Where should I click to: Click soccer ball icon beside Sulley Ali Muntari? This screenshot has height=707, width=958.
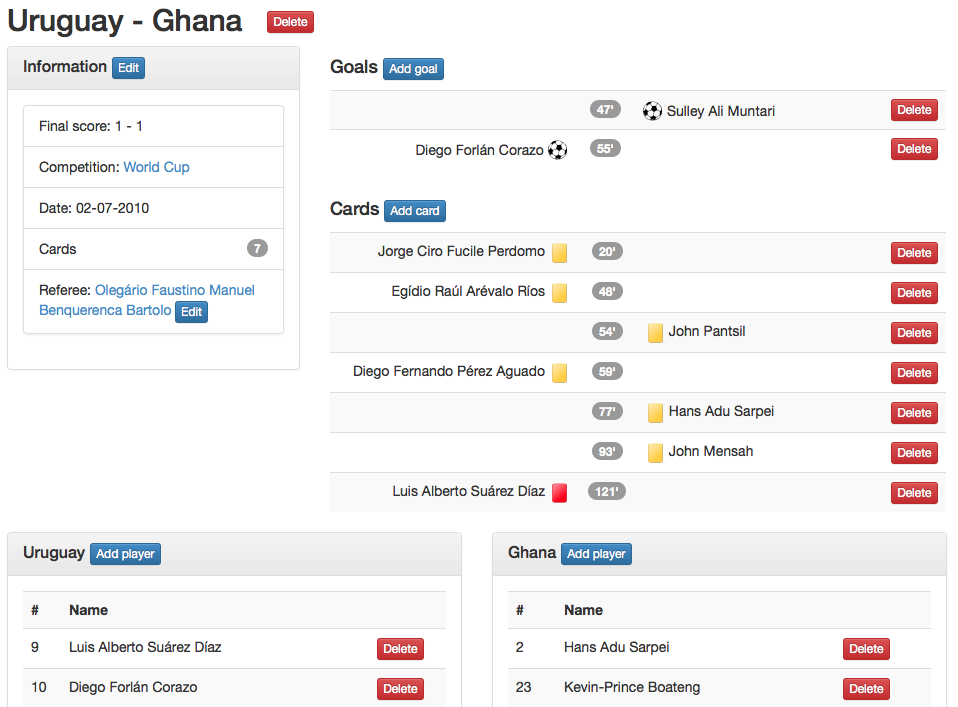tap(652, 111)
